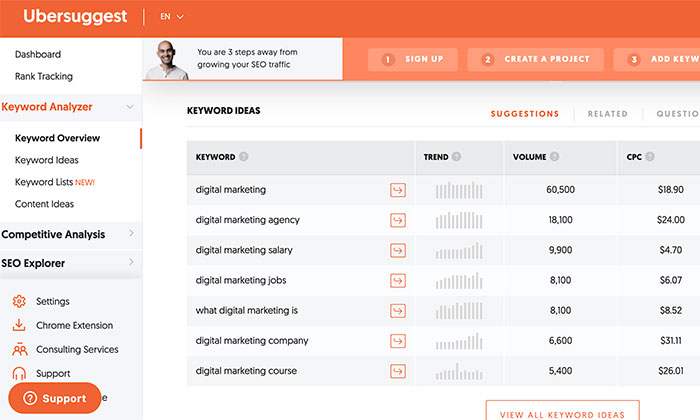The height and width of the screenshot is (420, 700).
Task: Click the volume value 60,500
Action: click(x=560, y=190)
